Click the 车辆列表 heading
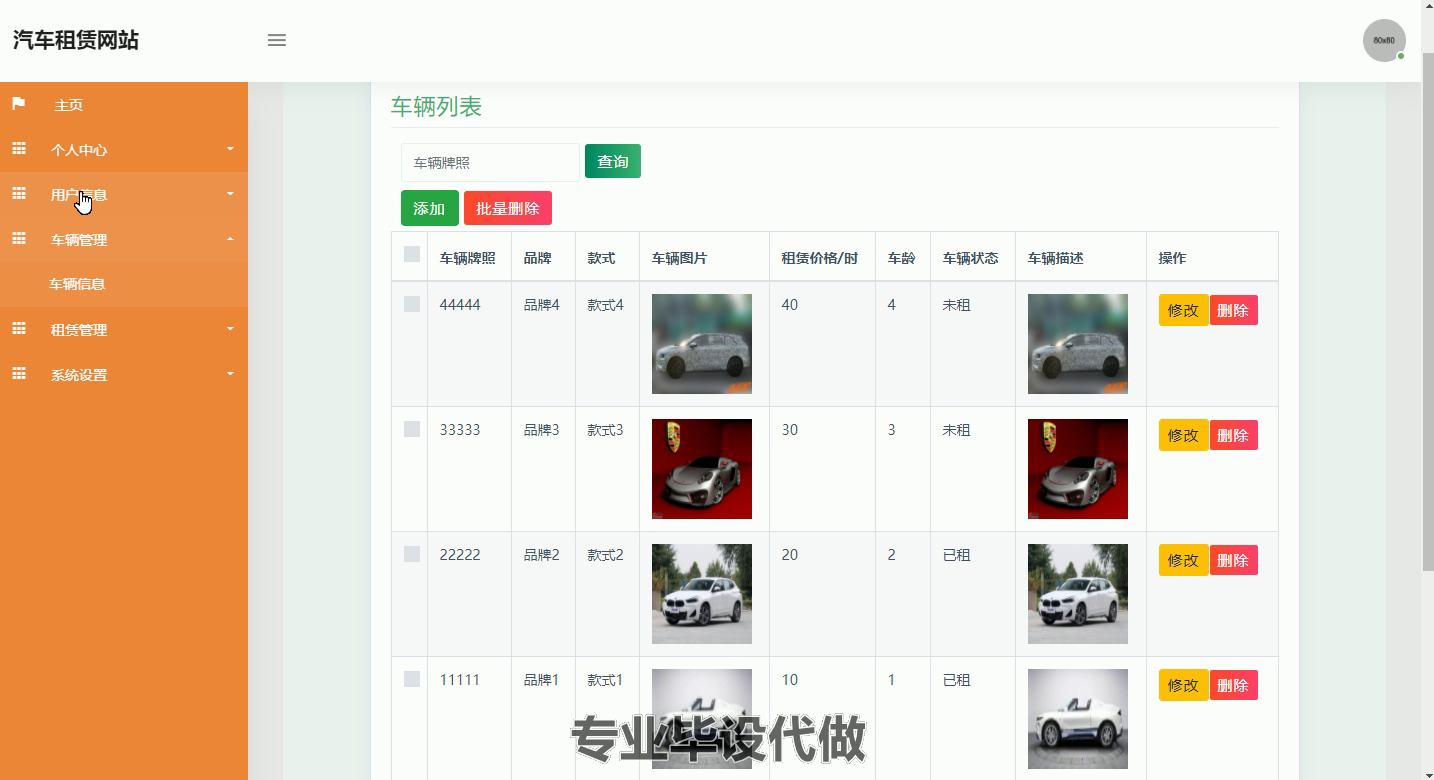1434x780 pixels. point(436,107)
